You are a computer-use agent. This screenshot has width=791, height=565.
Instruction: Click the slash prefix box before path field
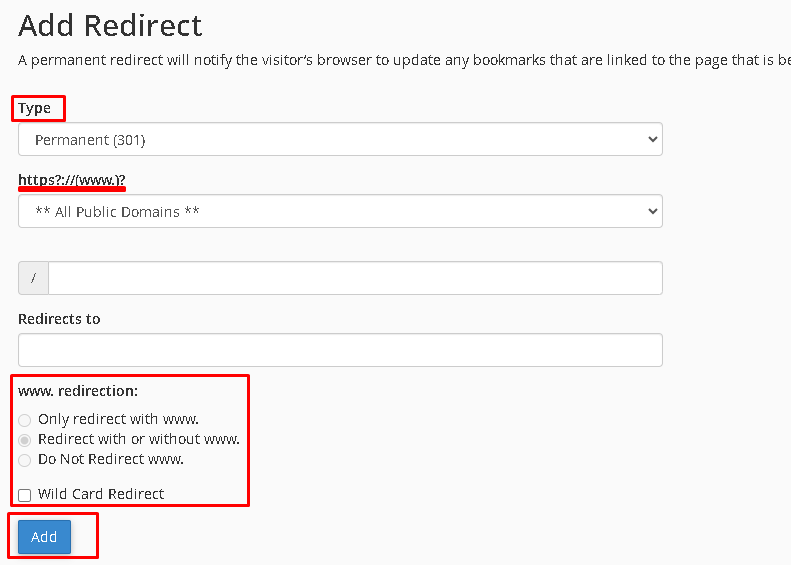tap(33, 278)
